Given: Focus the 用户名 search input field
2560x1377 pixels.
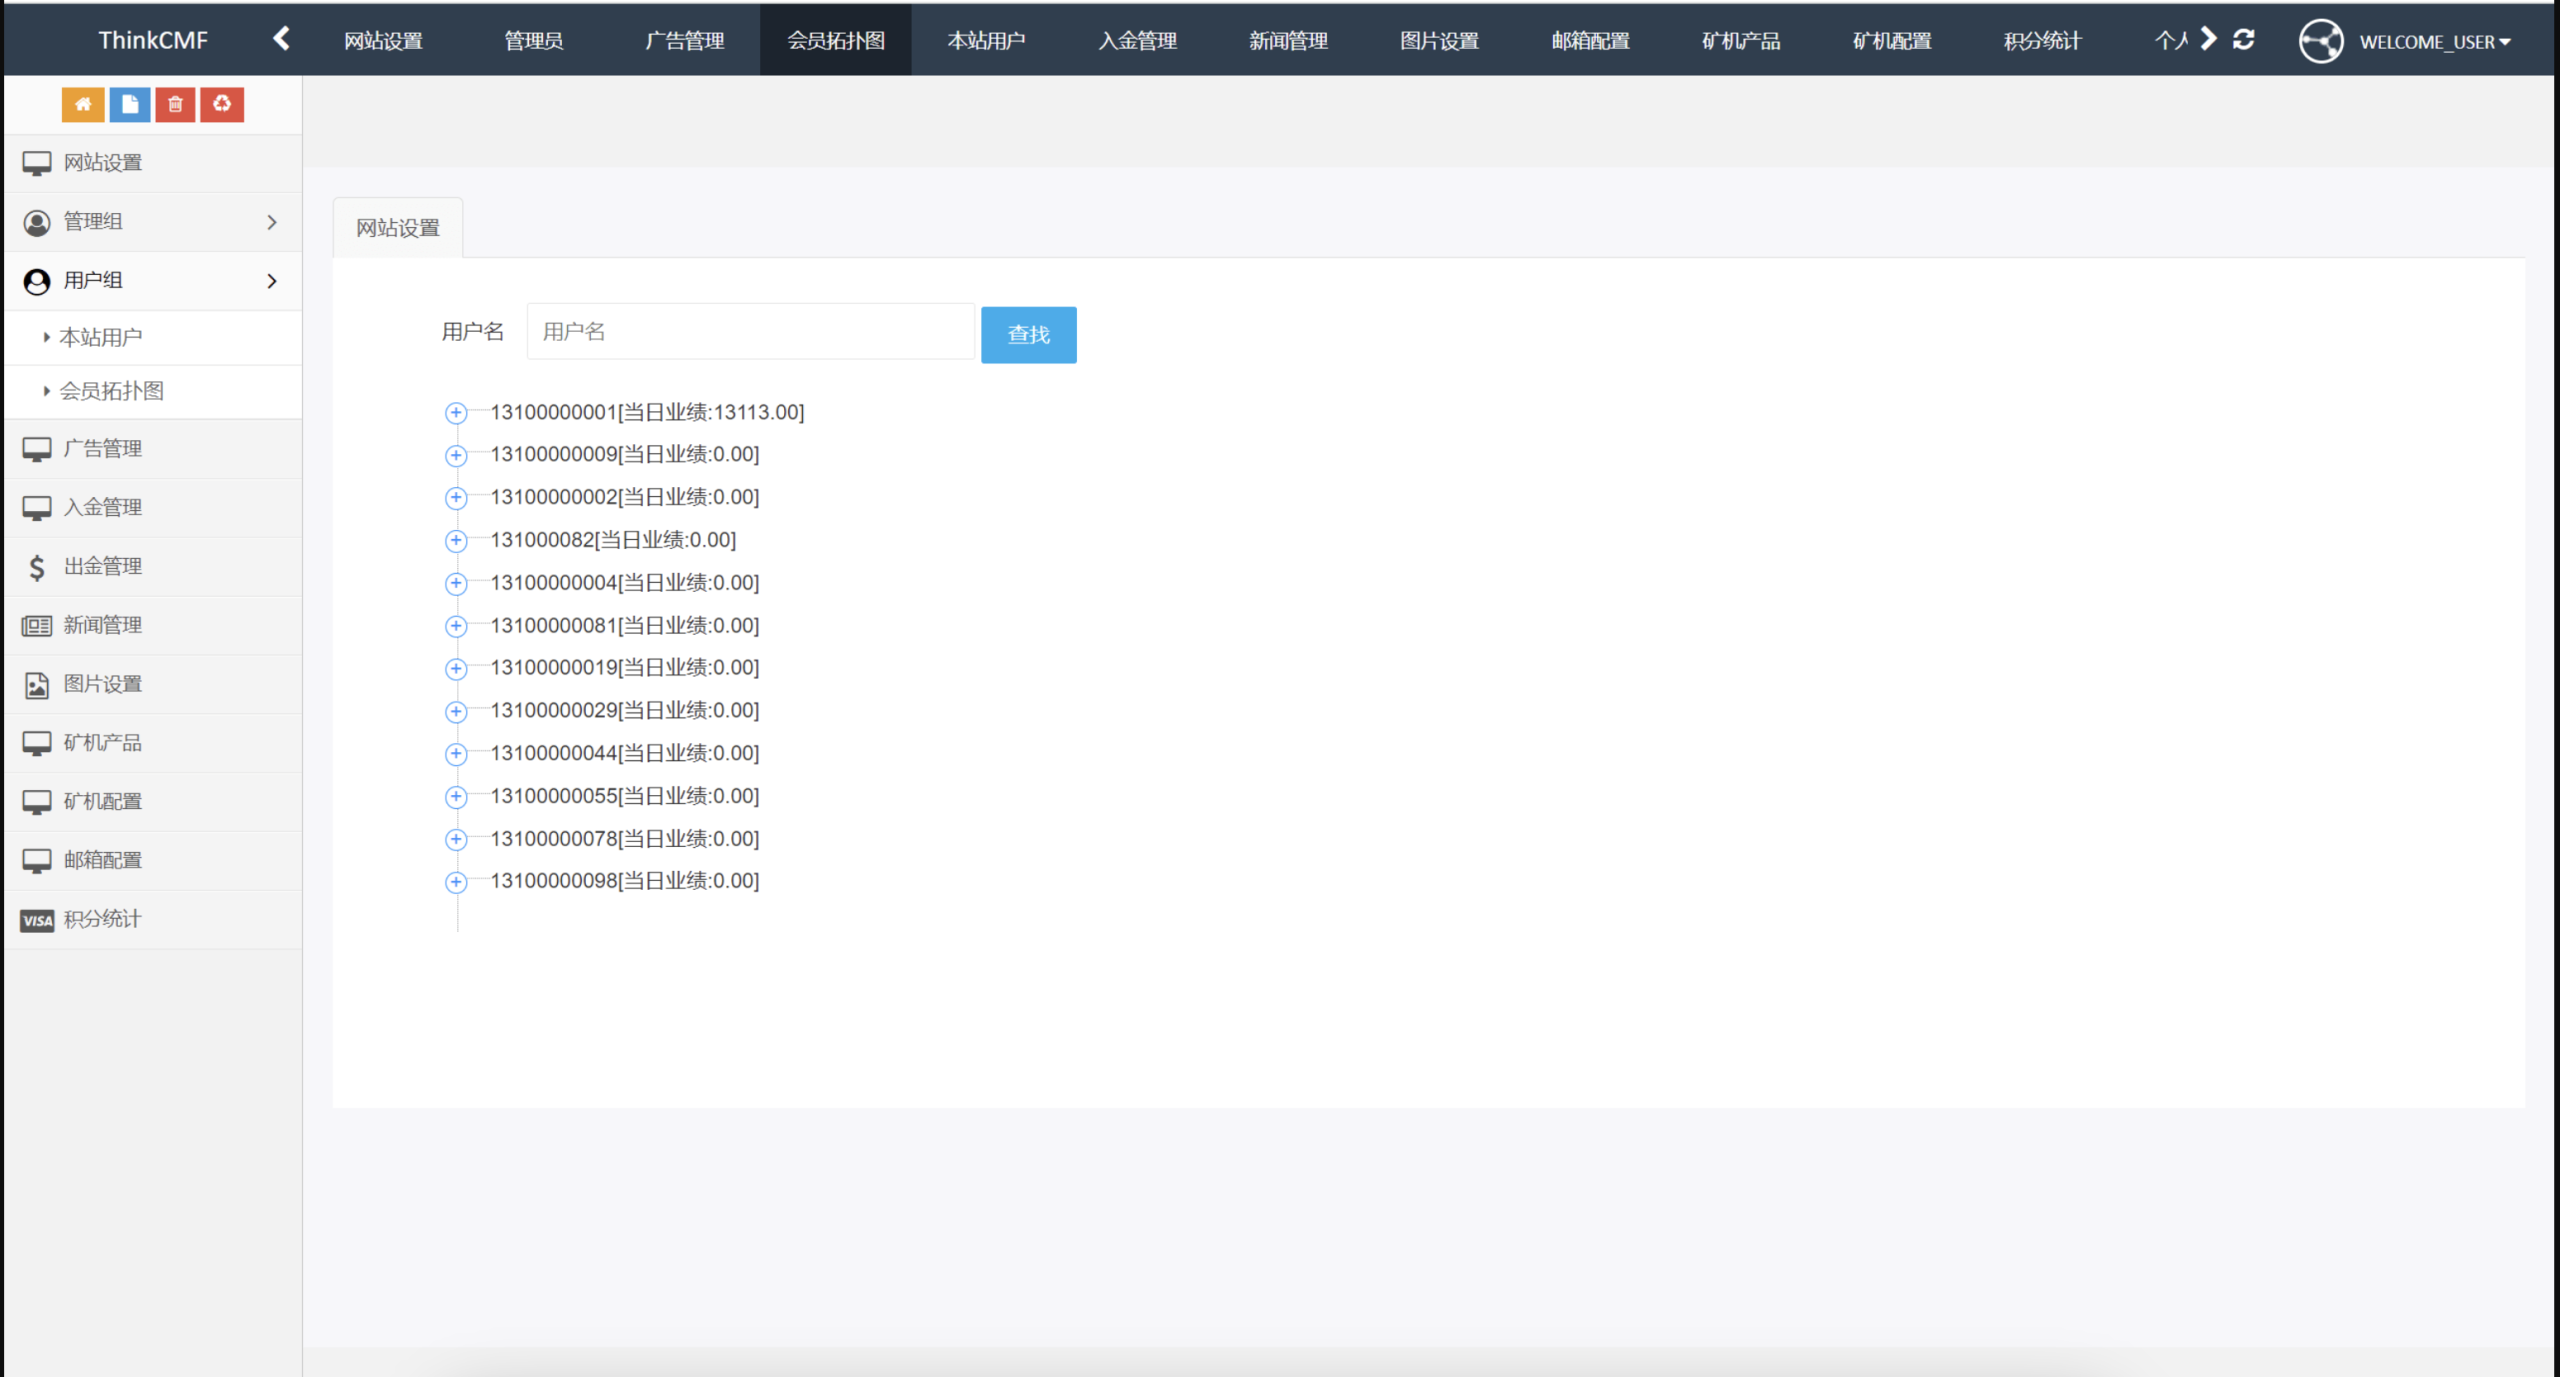Looking at the screenshot, I should [750, 332].
